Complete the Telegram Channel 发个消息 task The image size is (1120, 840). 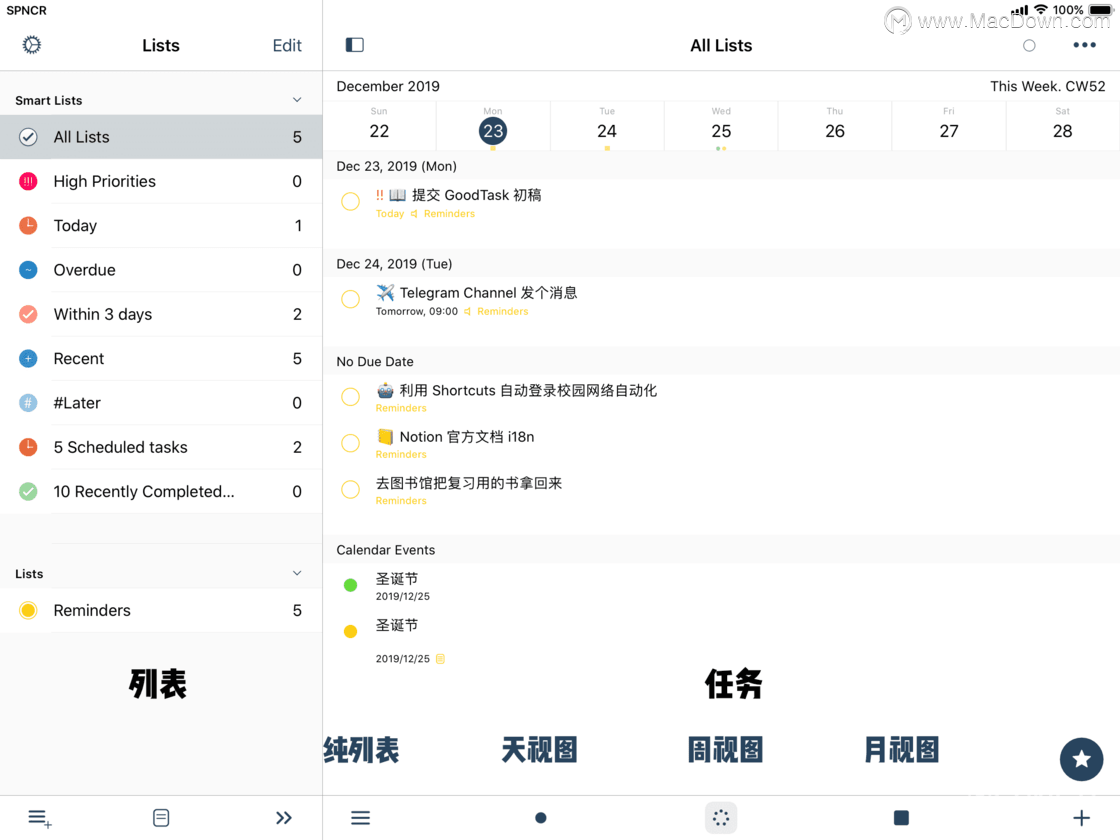point(350,299)
